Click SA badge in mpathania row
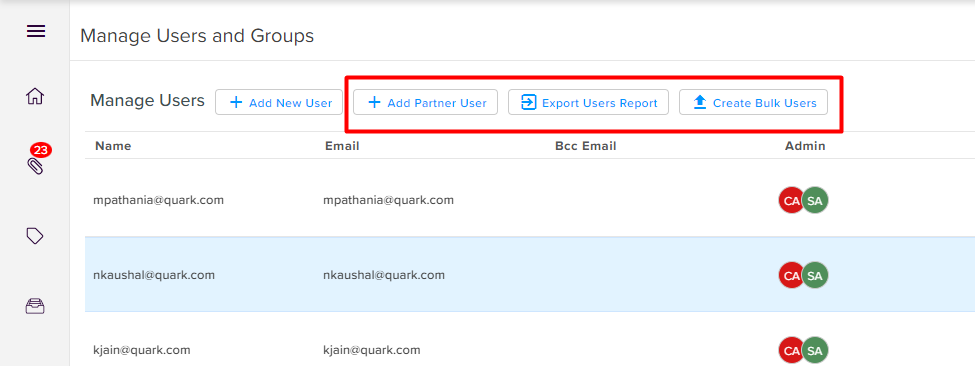 [815, 200]
